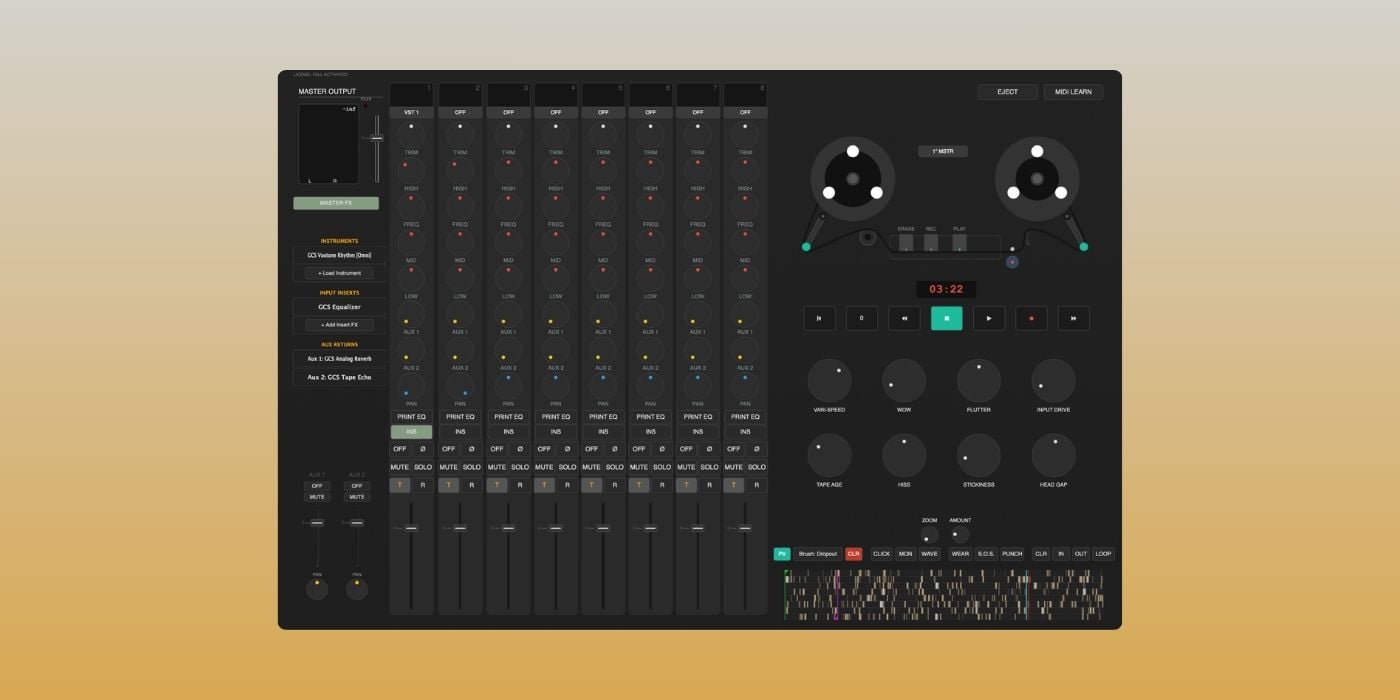1400x700 pixels.
Task: Click the master output fader
Action: (x=377, y=138)
